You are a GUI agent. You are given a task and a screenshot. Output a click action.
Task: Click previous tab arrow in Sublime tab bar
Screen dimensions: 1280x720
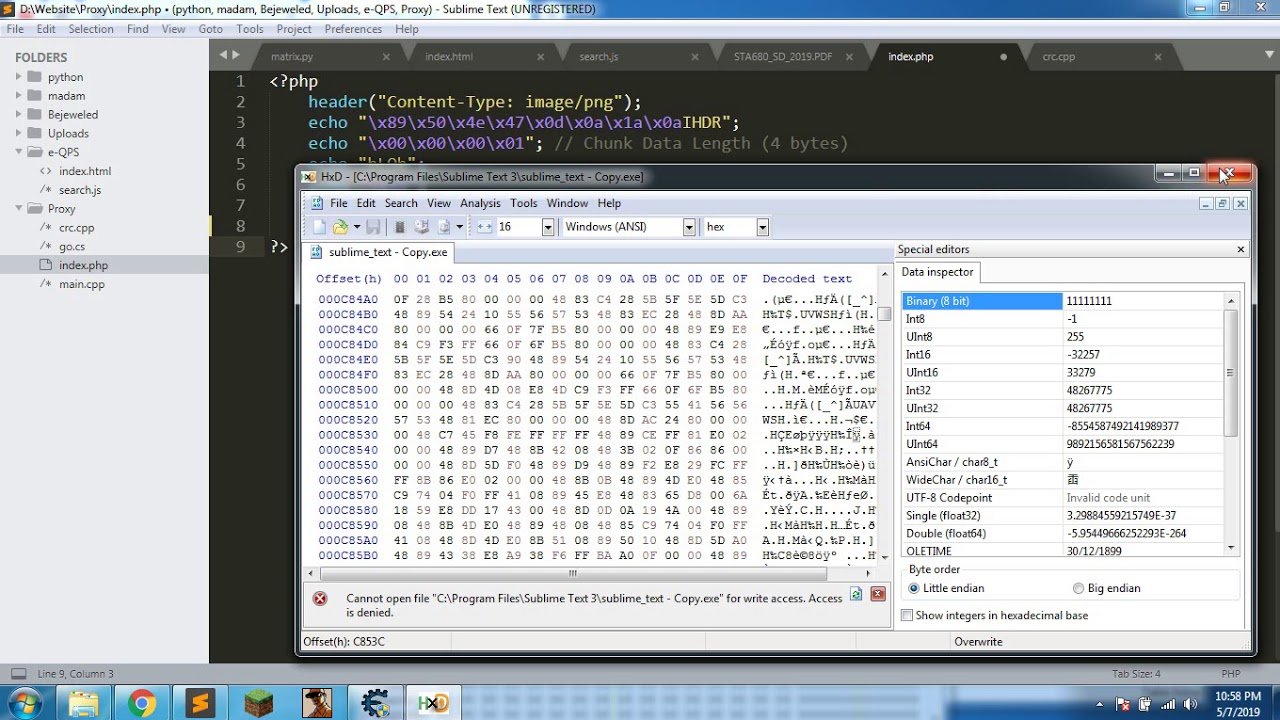coord(223,55)
